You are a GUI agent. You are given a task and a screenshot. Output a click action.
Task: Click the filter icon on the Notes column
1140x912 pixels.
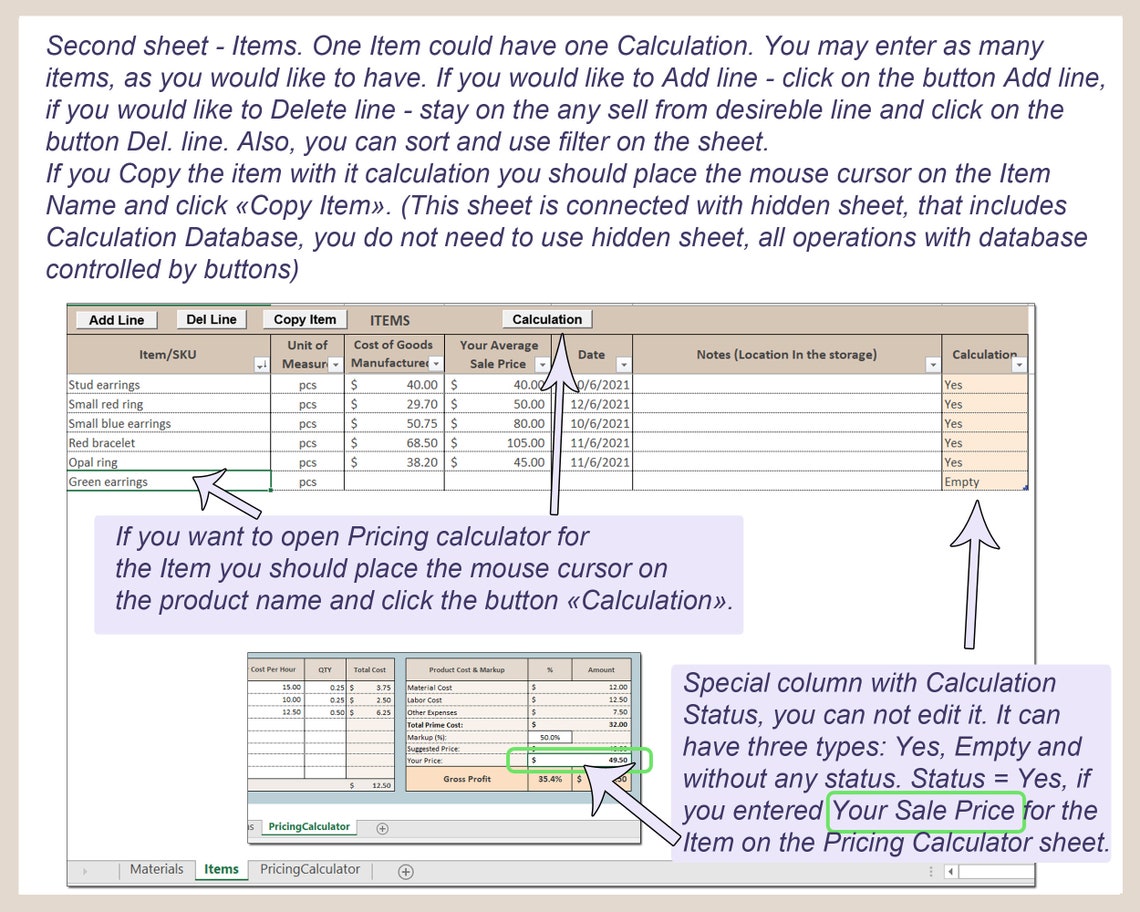click(933, 367)
